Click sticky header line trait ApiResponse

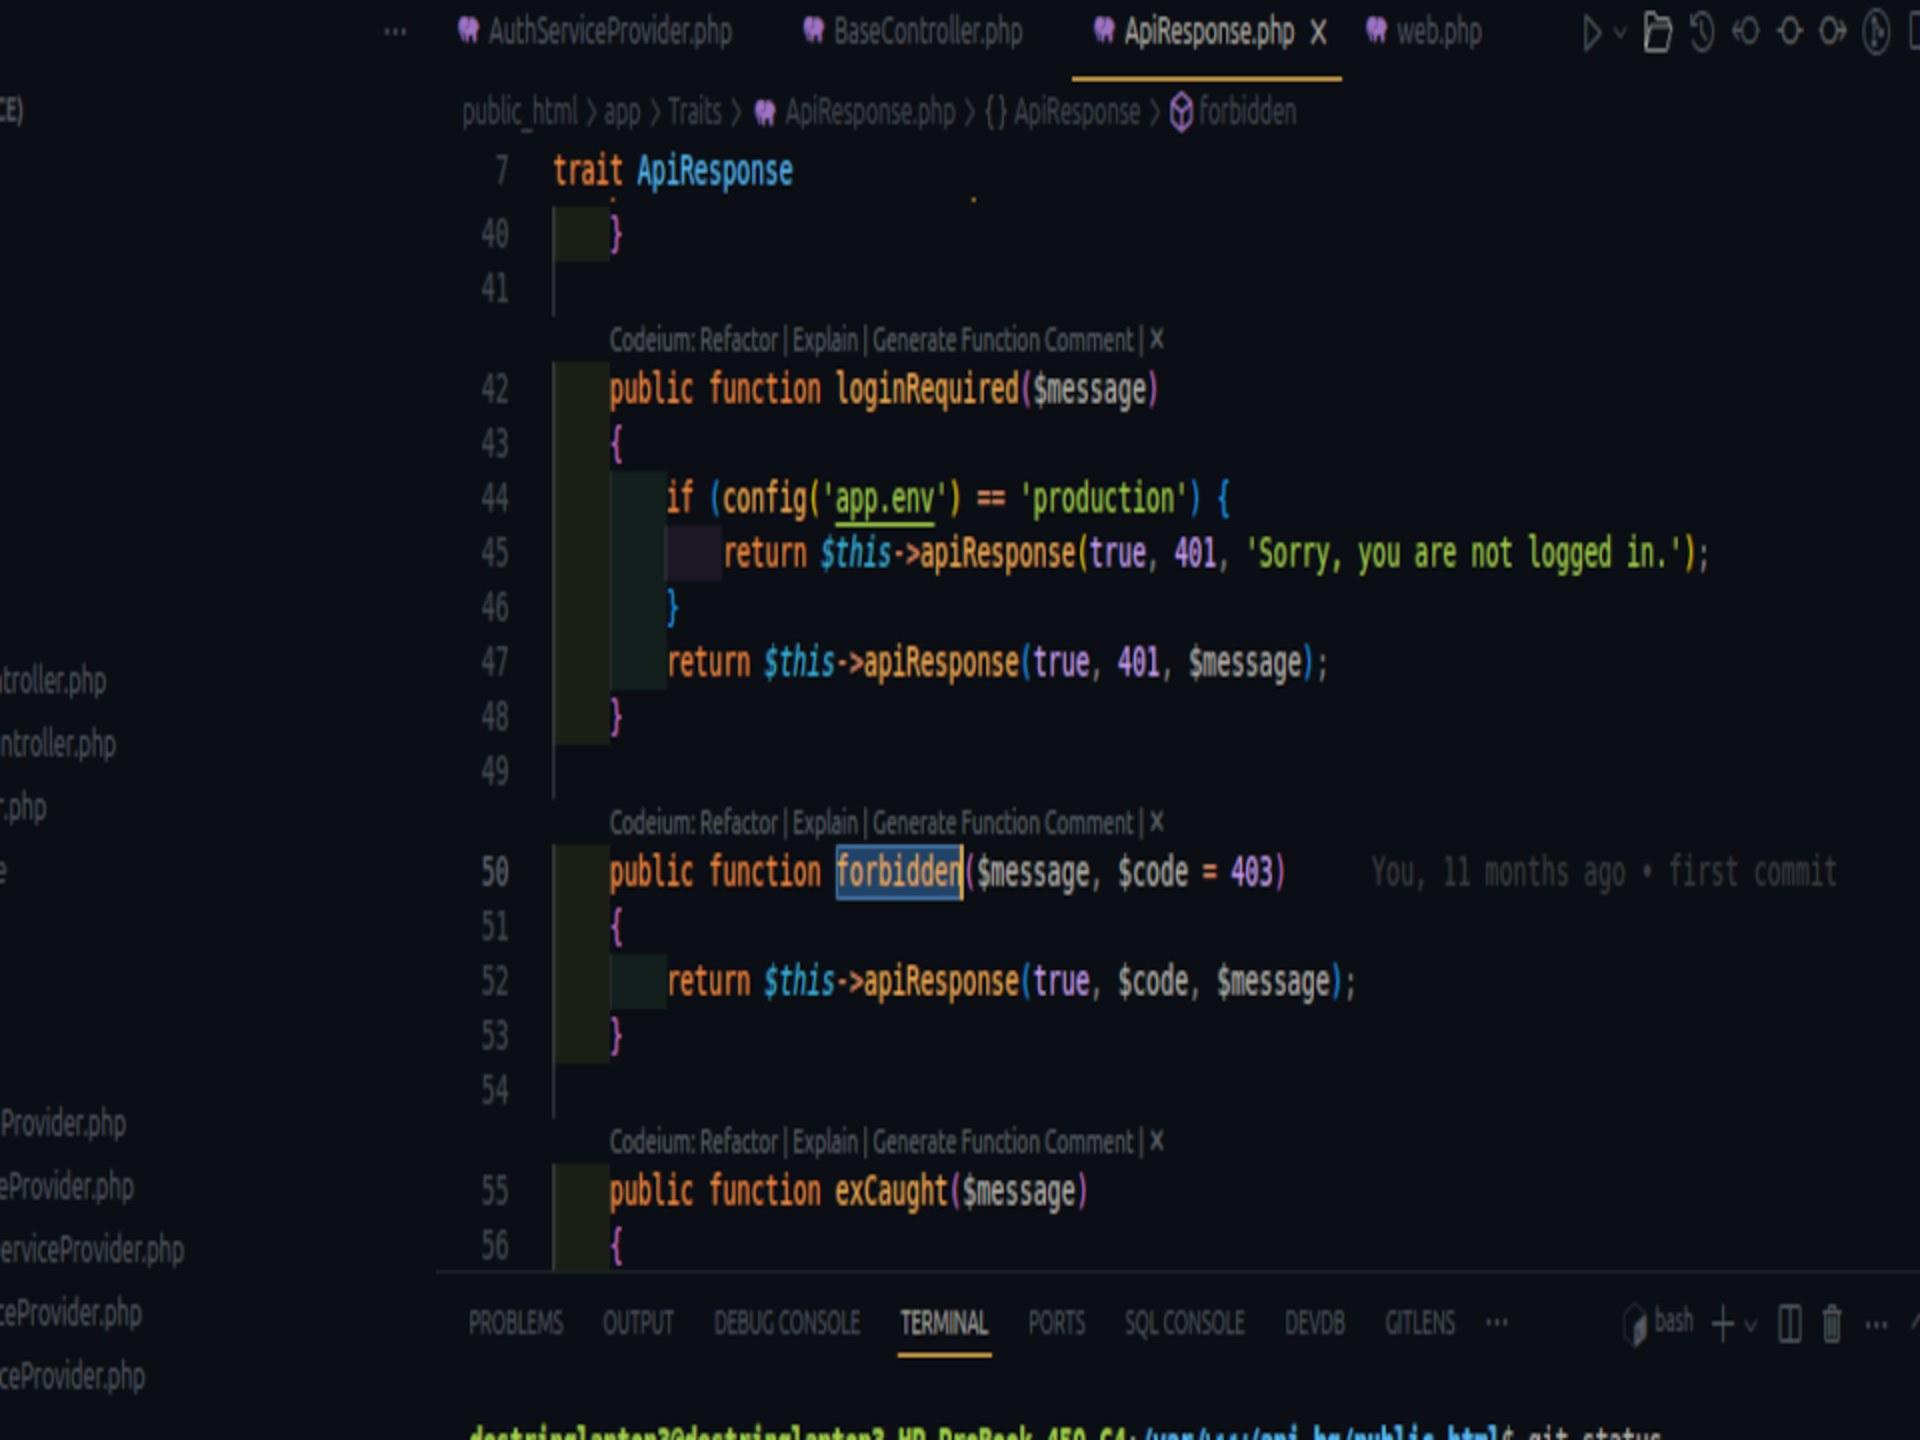[673, 171]
